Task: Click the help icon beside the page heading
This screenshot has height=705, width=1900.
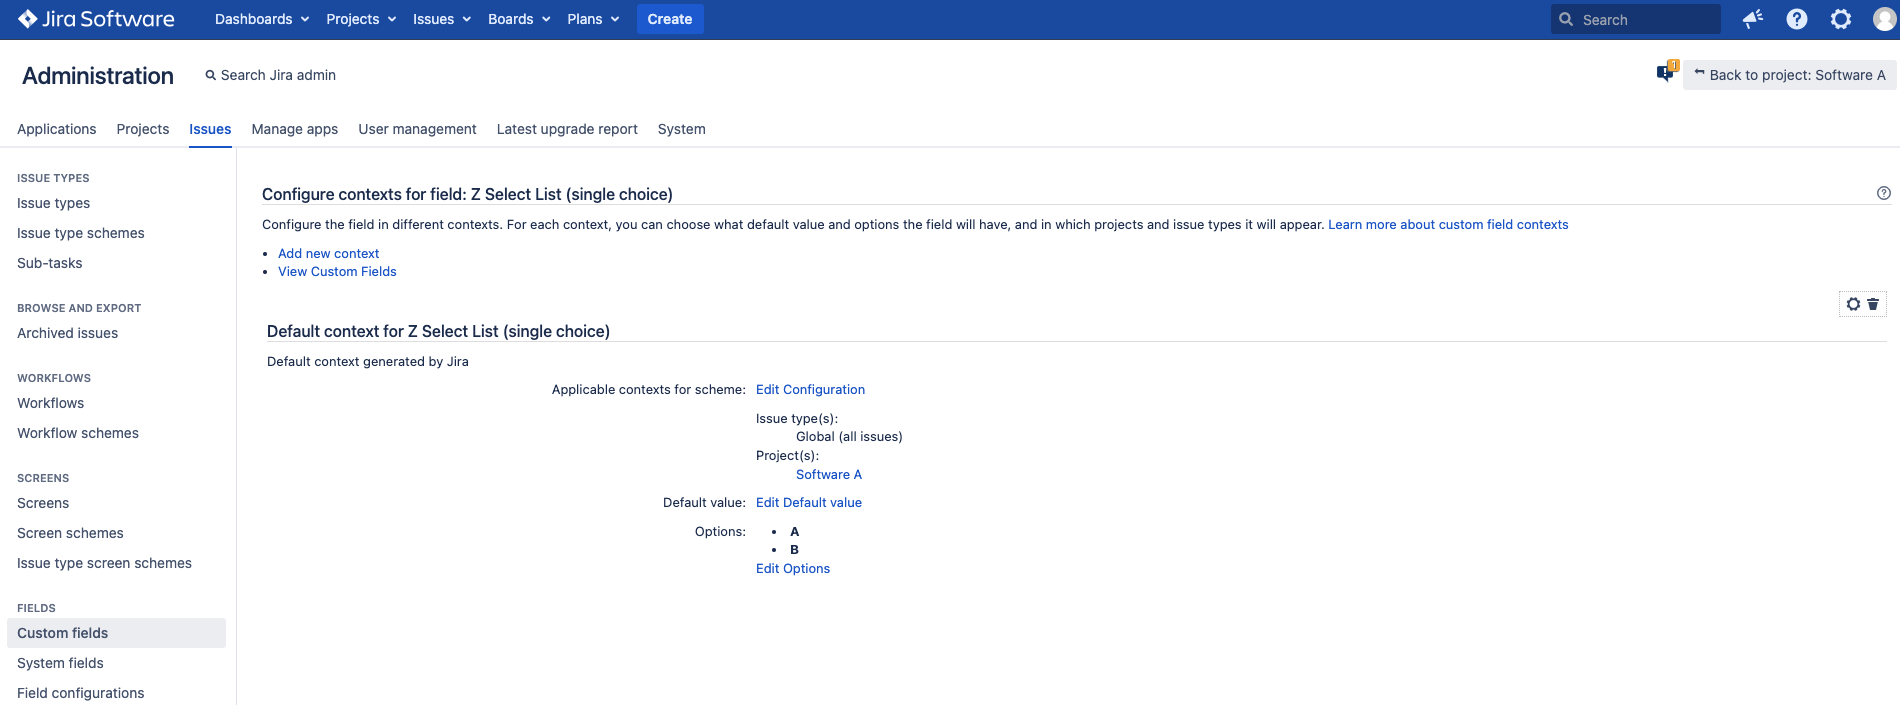Action: pos(1884,193)
